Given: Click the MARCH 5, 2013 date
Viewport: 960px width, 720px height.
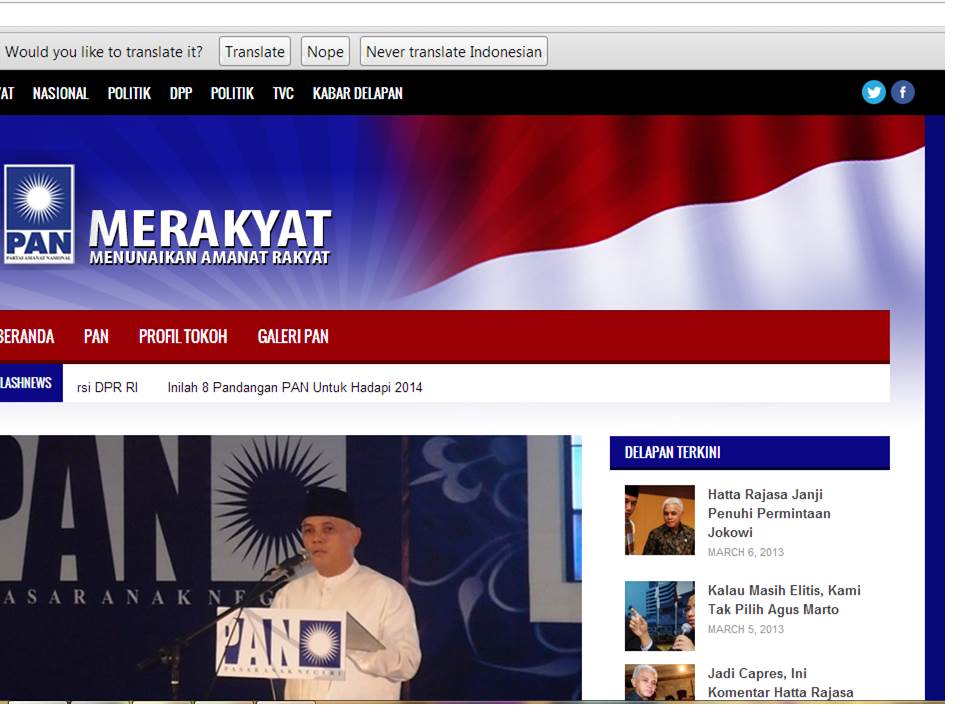Looking at the screenshot, I should [x=745, y=629].
